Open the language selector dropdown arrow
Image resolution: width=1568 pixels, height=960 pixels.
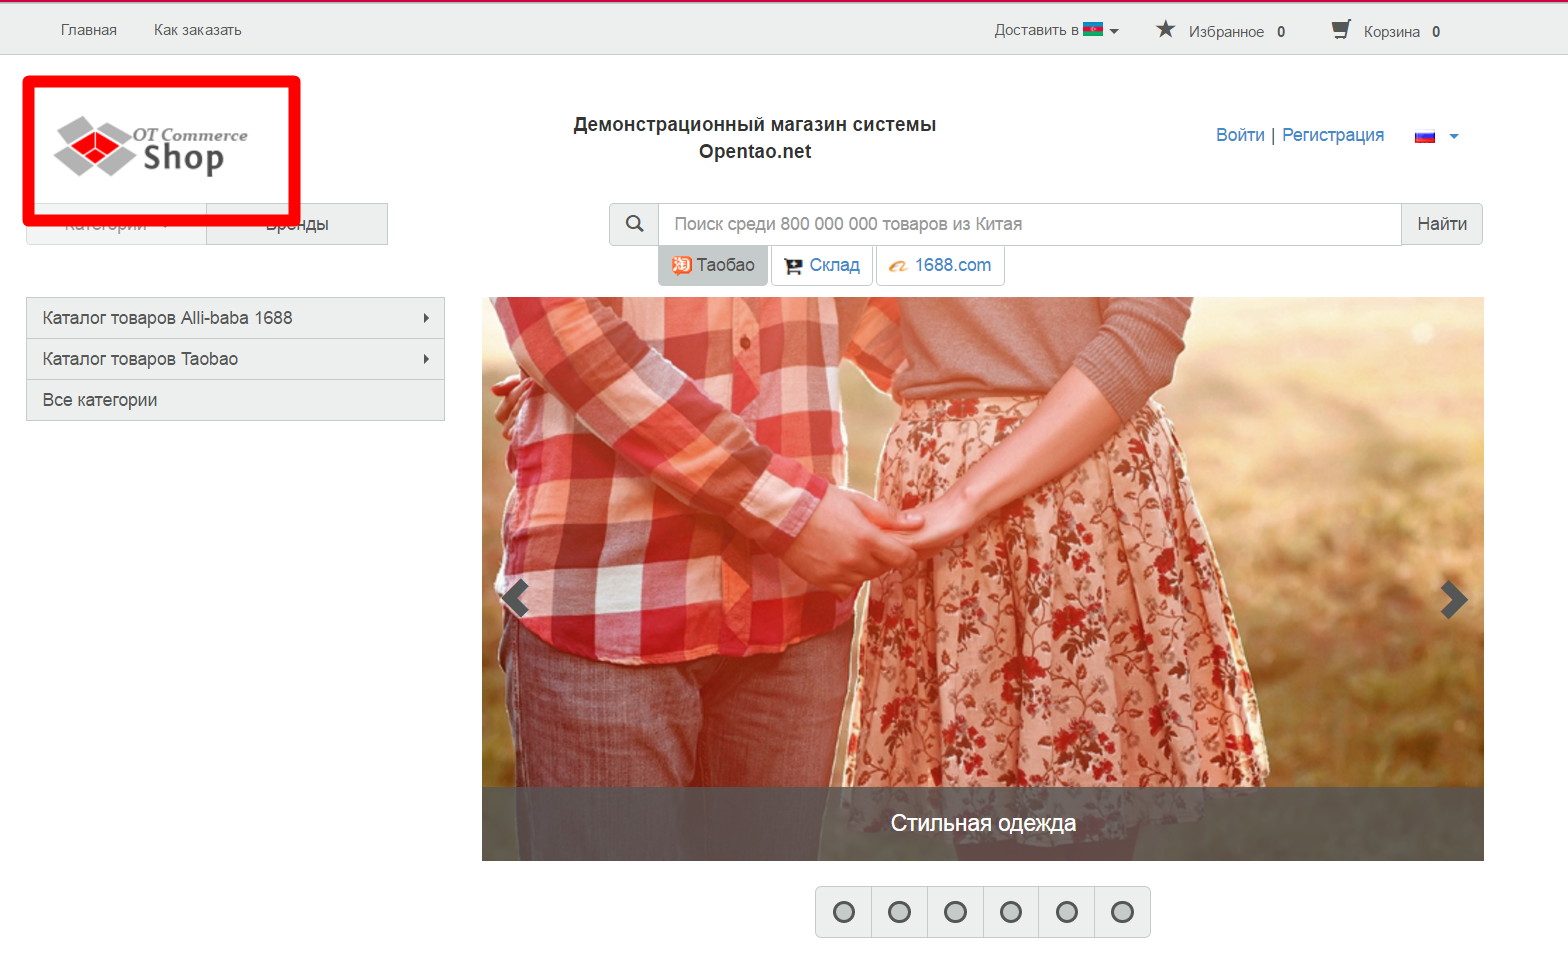tap(1454, 136)
